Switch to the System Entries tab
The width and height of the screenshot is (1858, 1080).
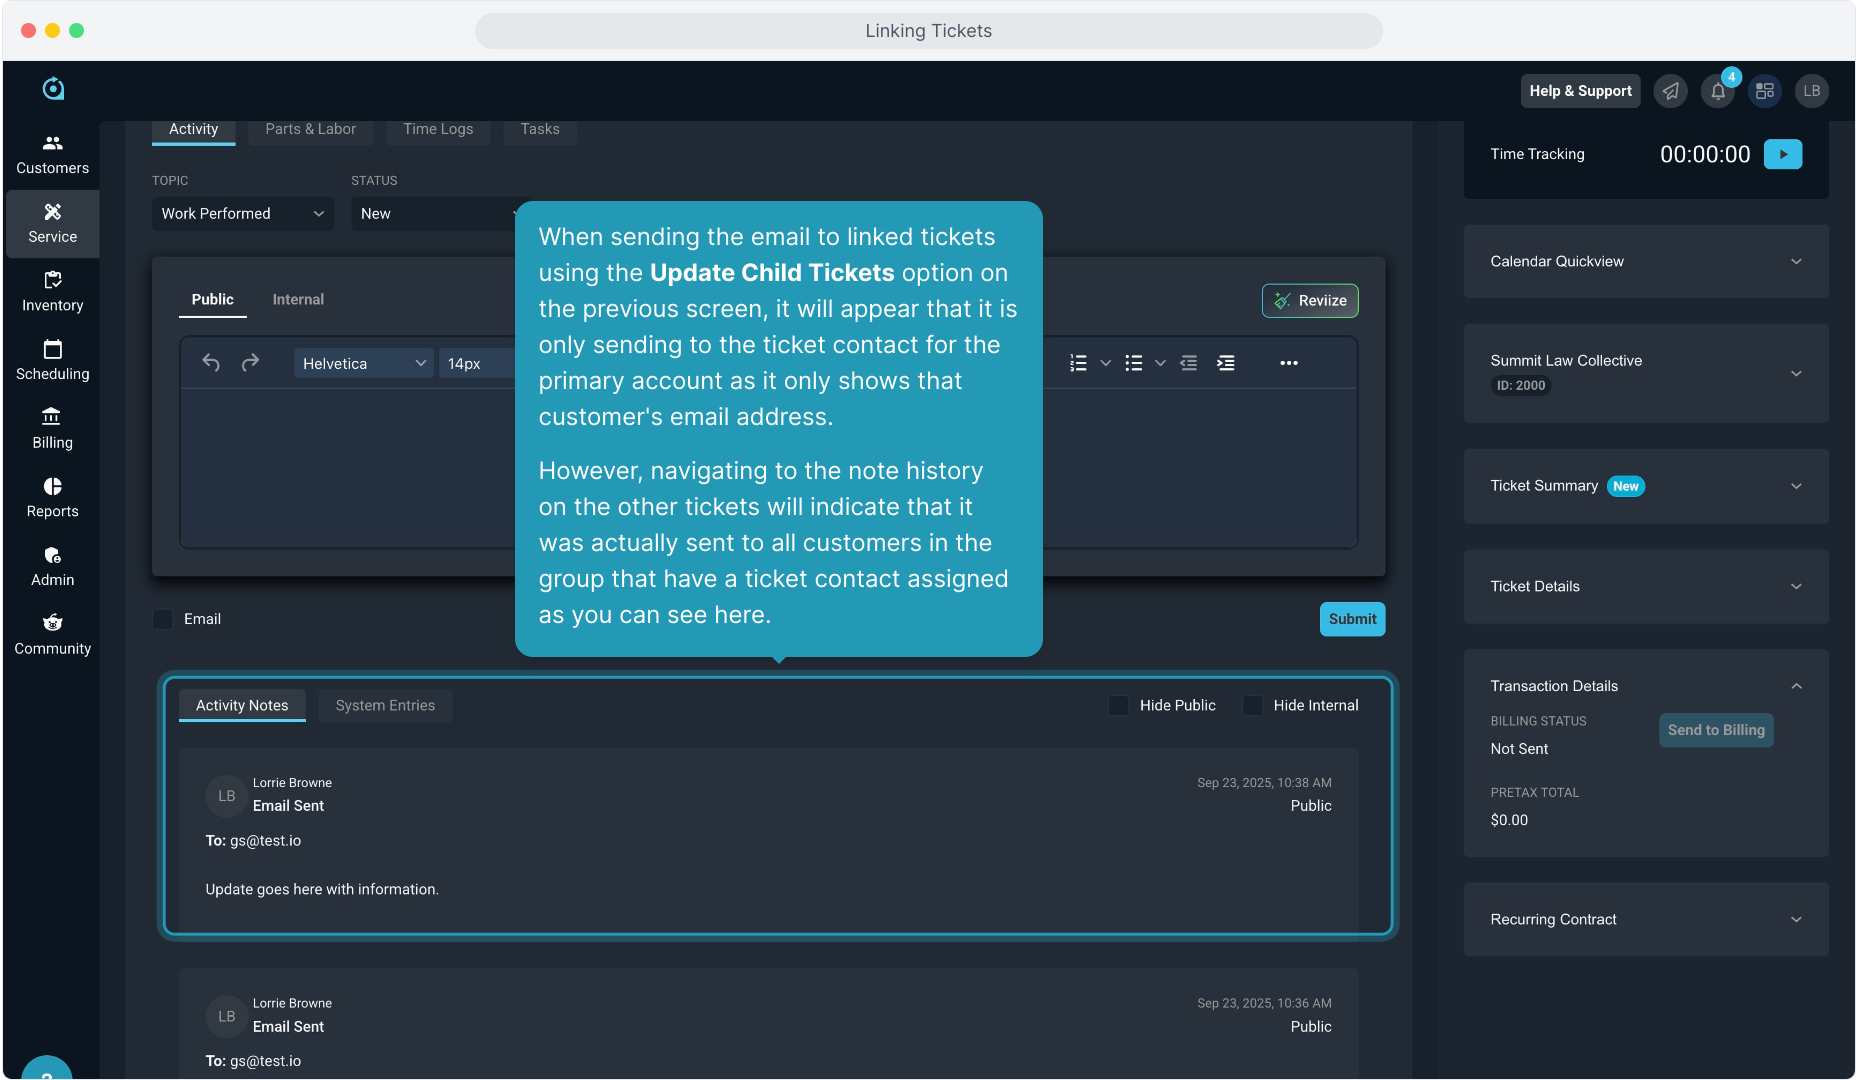[385, 705]
